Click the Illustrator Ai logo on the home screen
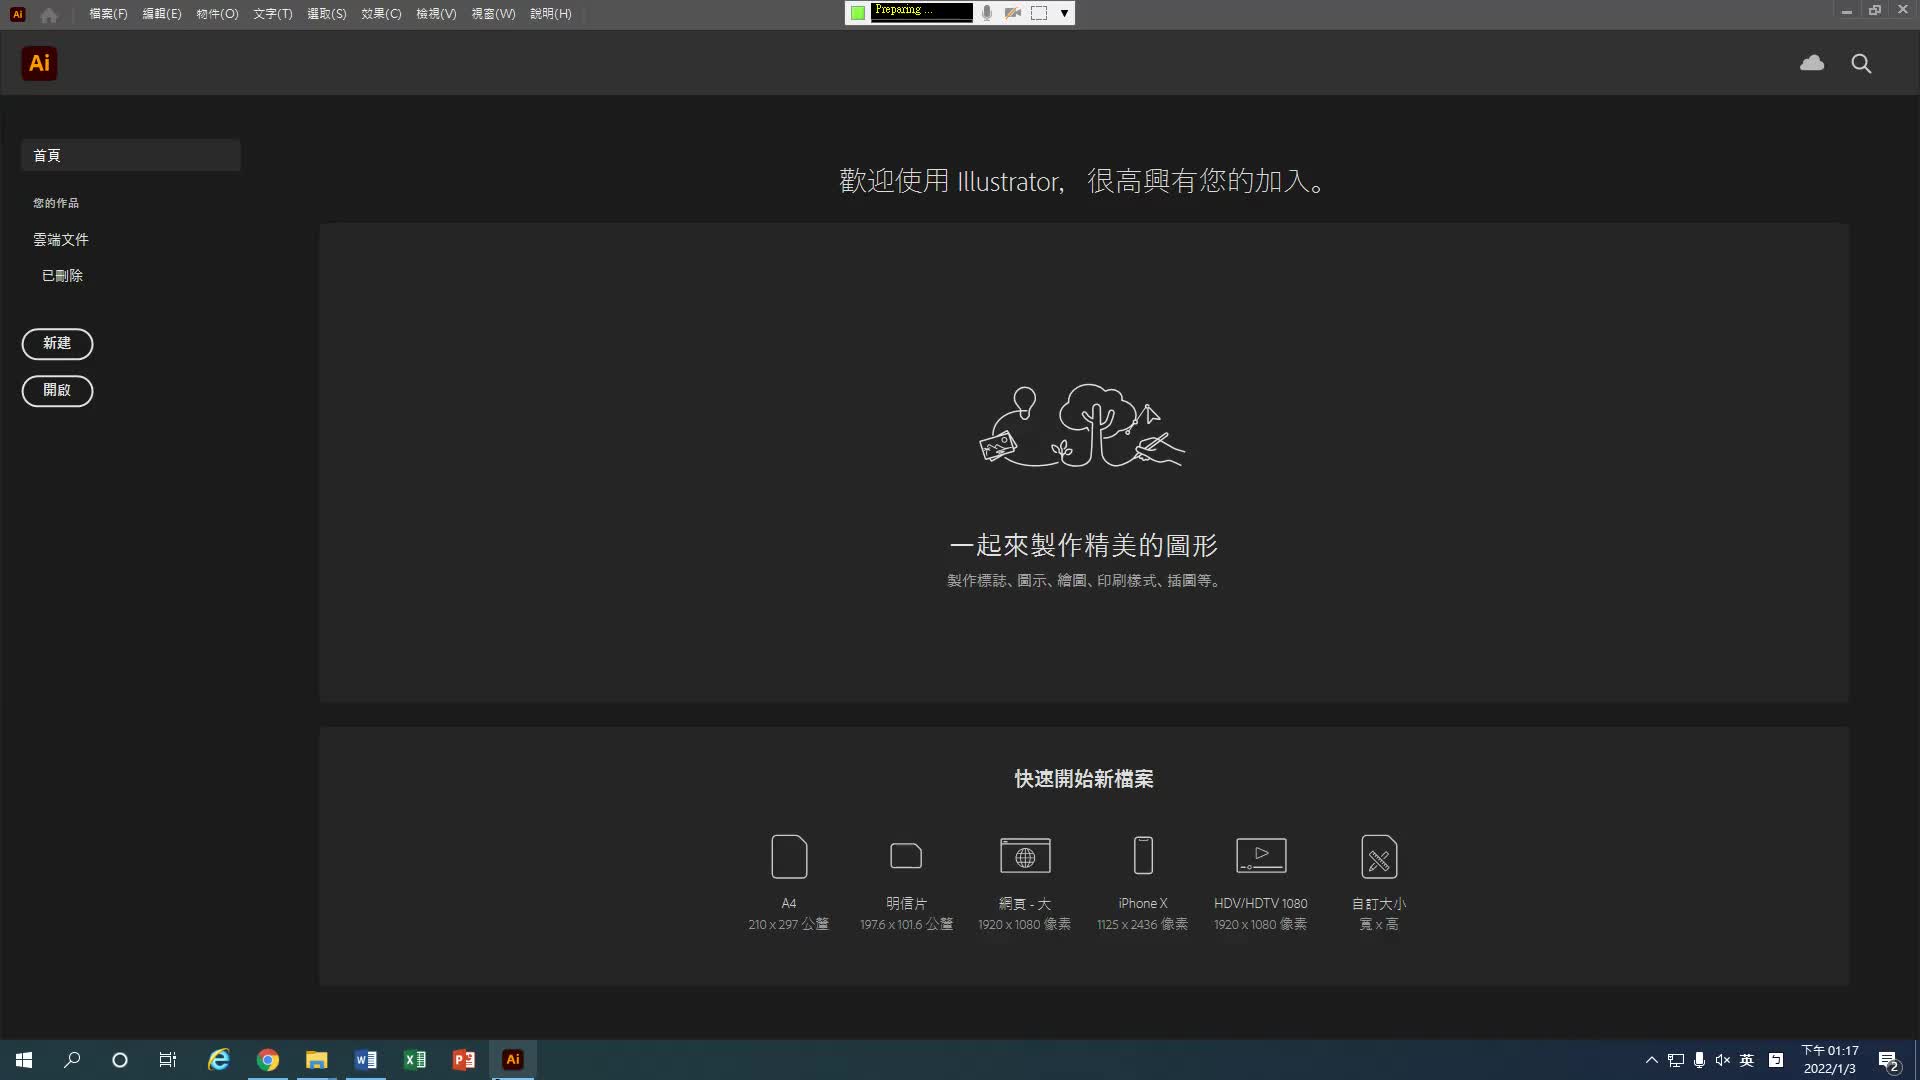Viewport: 1920px width, 1080px height. click(39, 63)
